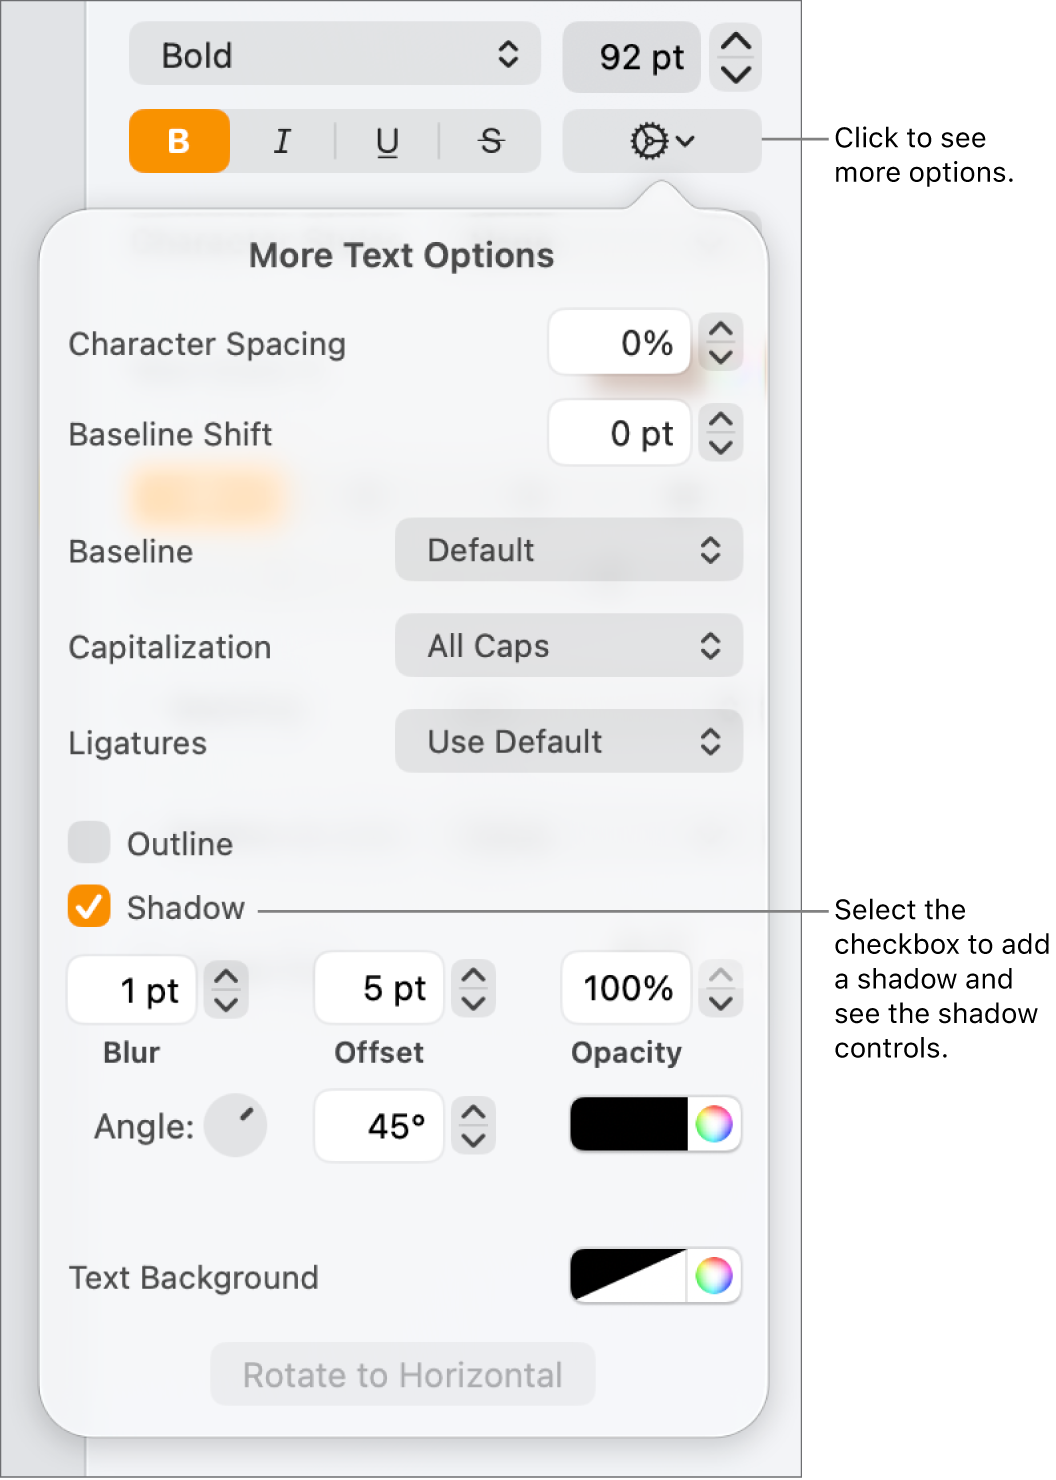Screen dimensions: 1056x1480
Task: Toggle the Shadow option off
Action: click(88, 907)
